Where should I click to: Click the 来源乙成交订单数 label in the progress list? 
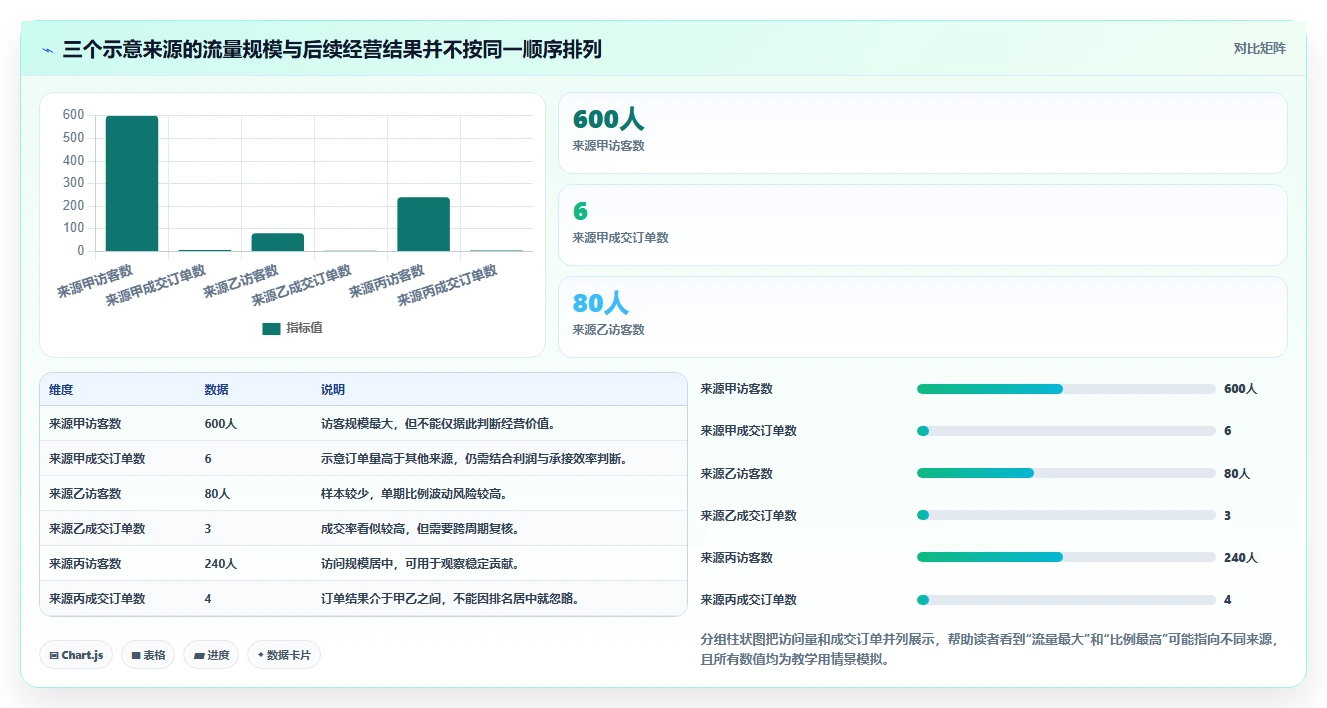click(749, 516)
